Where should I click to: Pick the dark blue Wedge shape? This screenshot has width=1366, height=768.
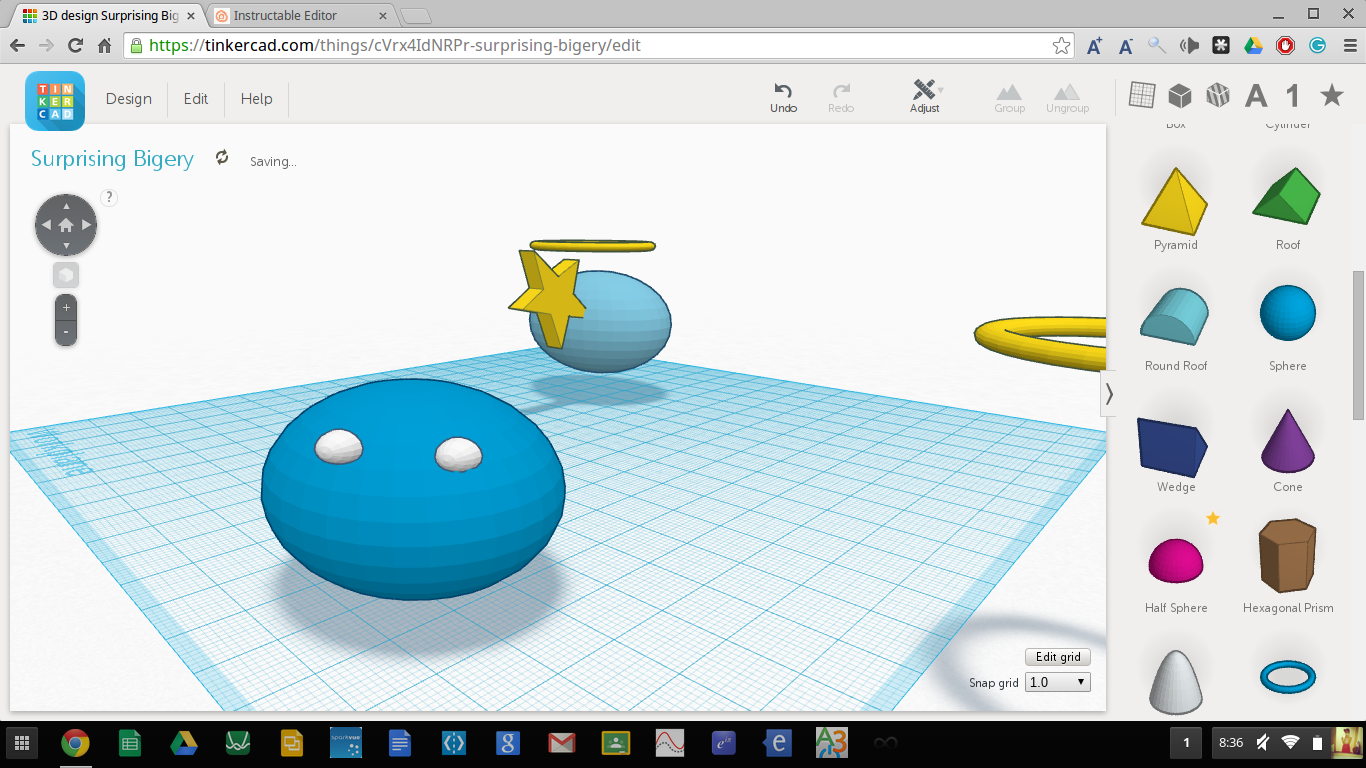coord(1172,447)
